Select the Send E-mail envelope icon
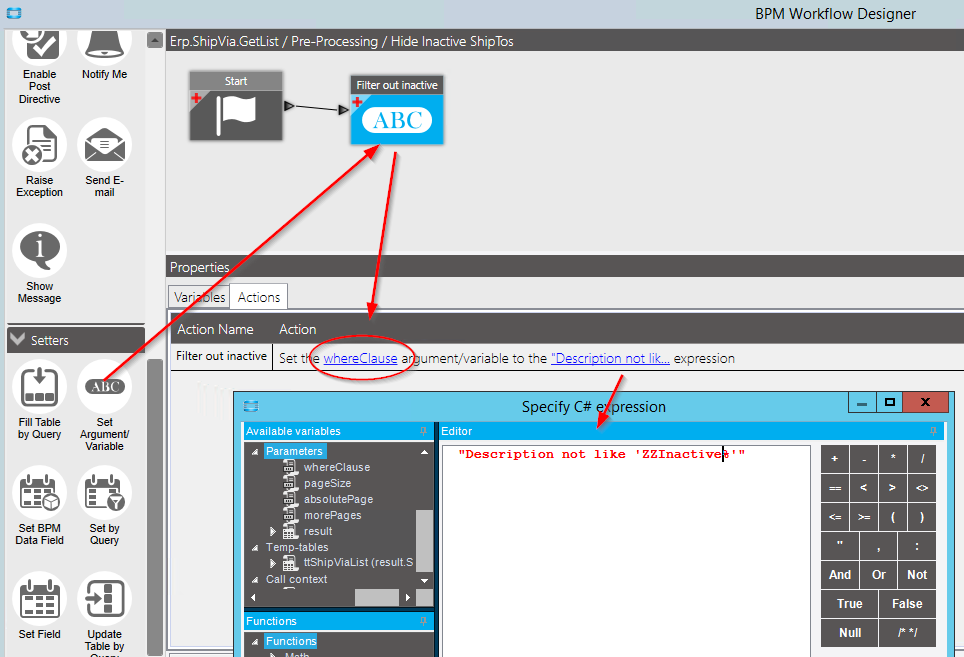 click(105, 145)
